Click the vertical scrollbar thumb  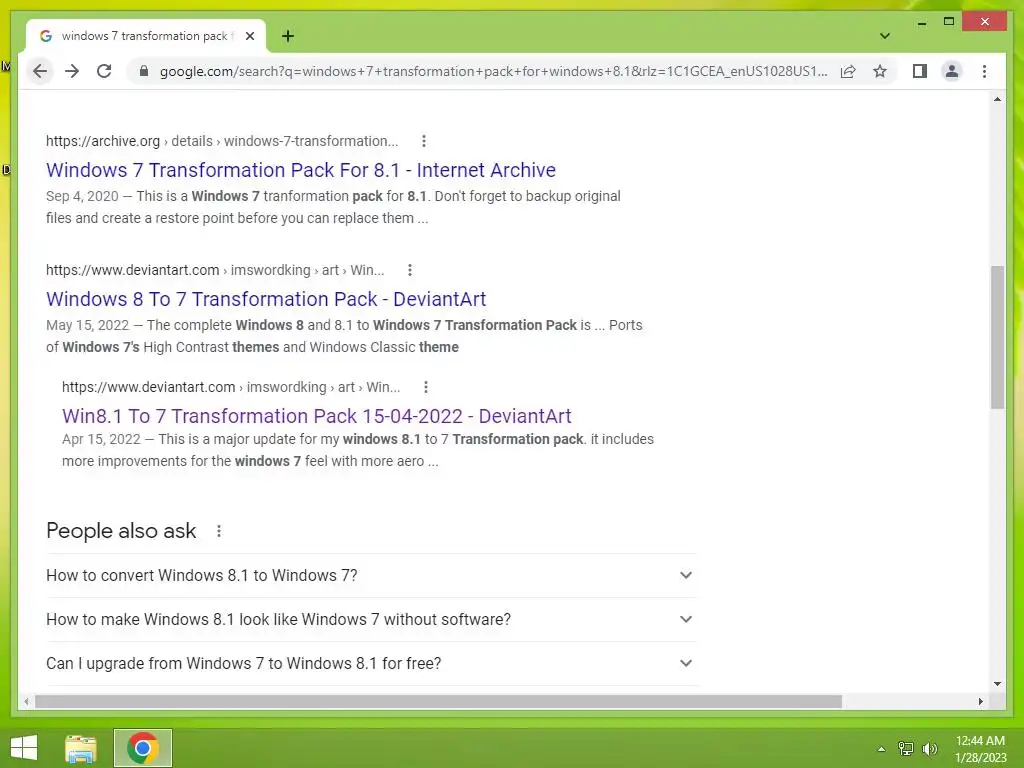click(997, 337)
